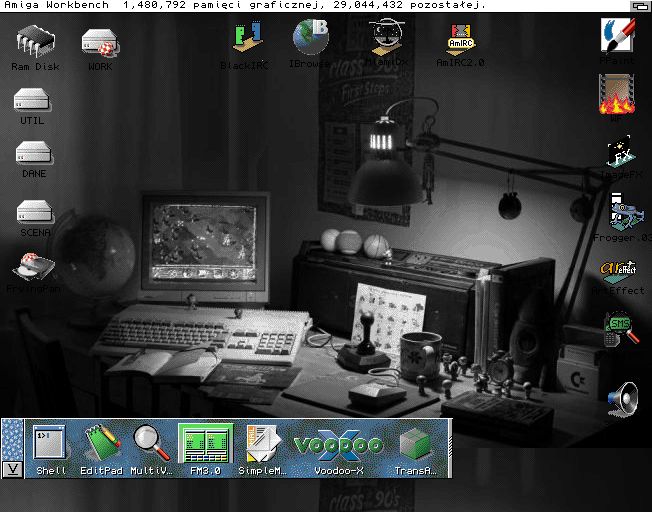Launch EditPad from the dock
This screenshot has width=652, height=512.
point(102,443)
